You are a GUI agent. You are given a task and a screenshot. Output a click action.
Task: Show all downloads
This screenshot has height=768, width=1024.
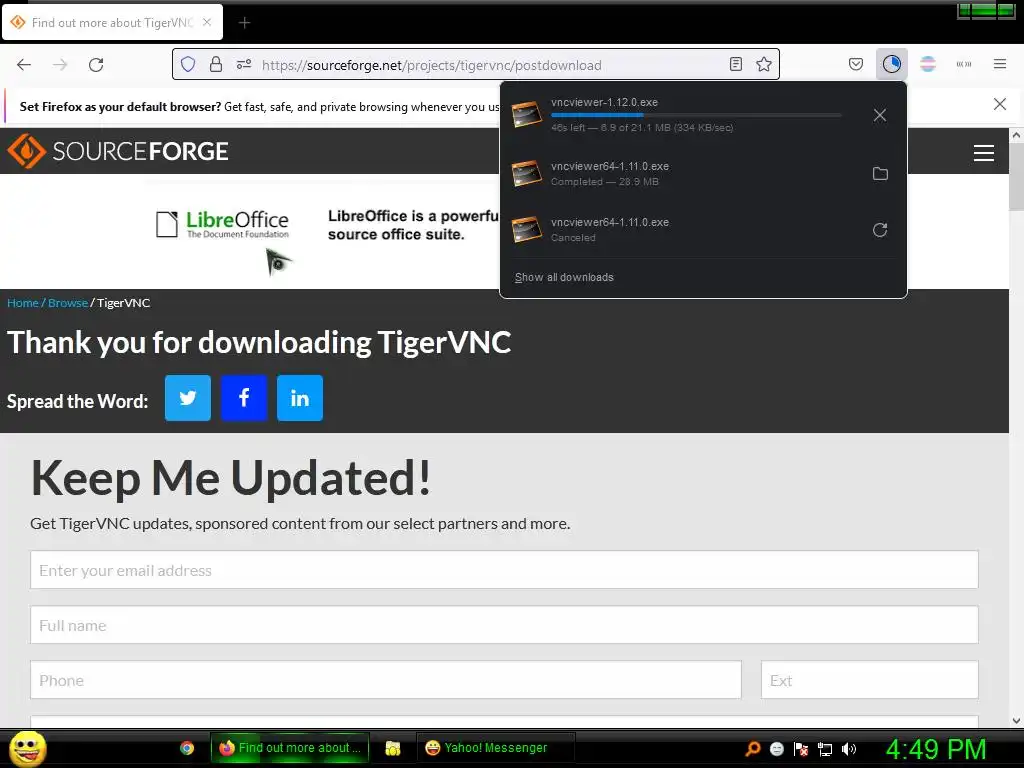tap(564, 277)
